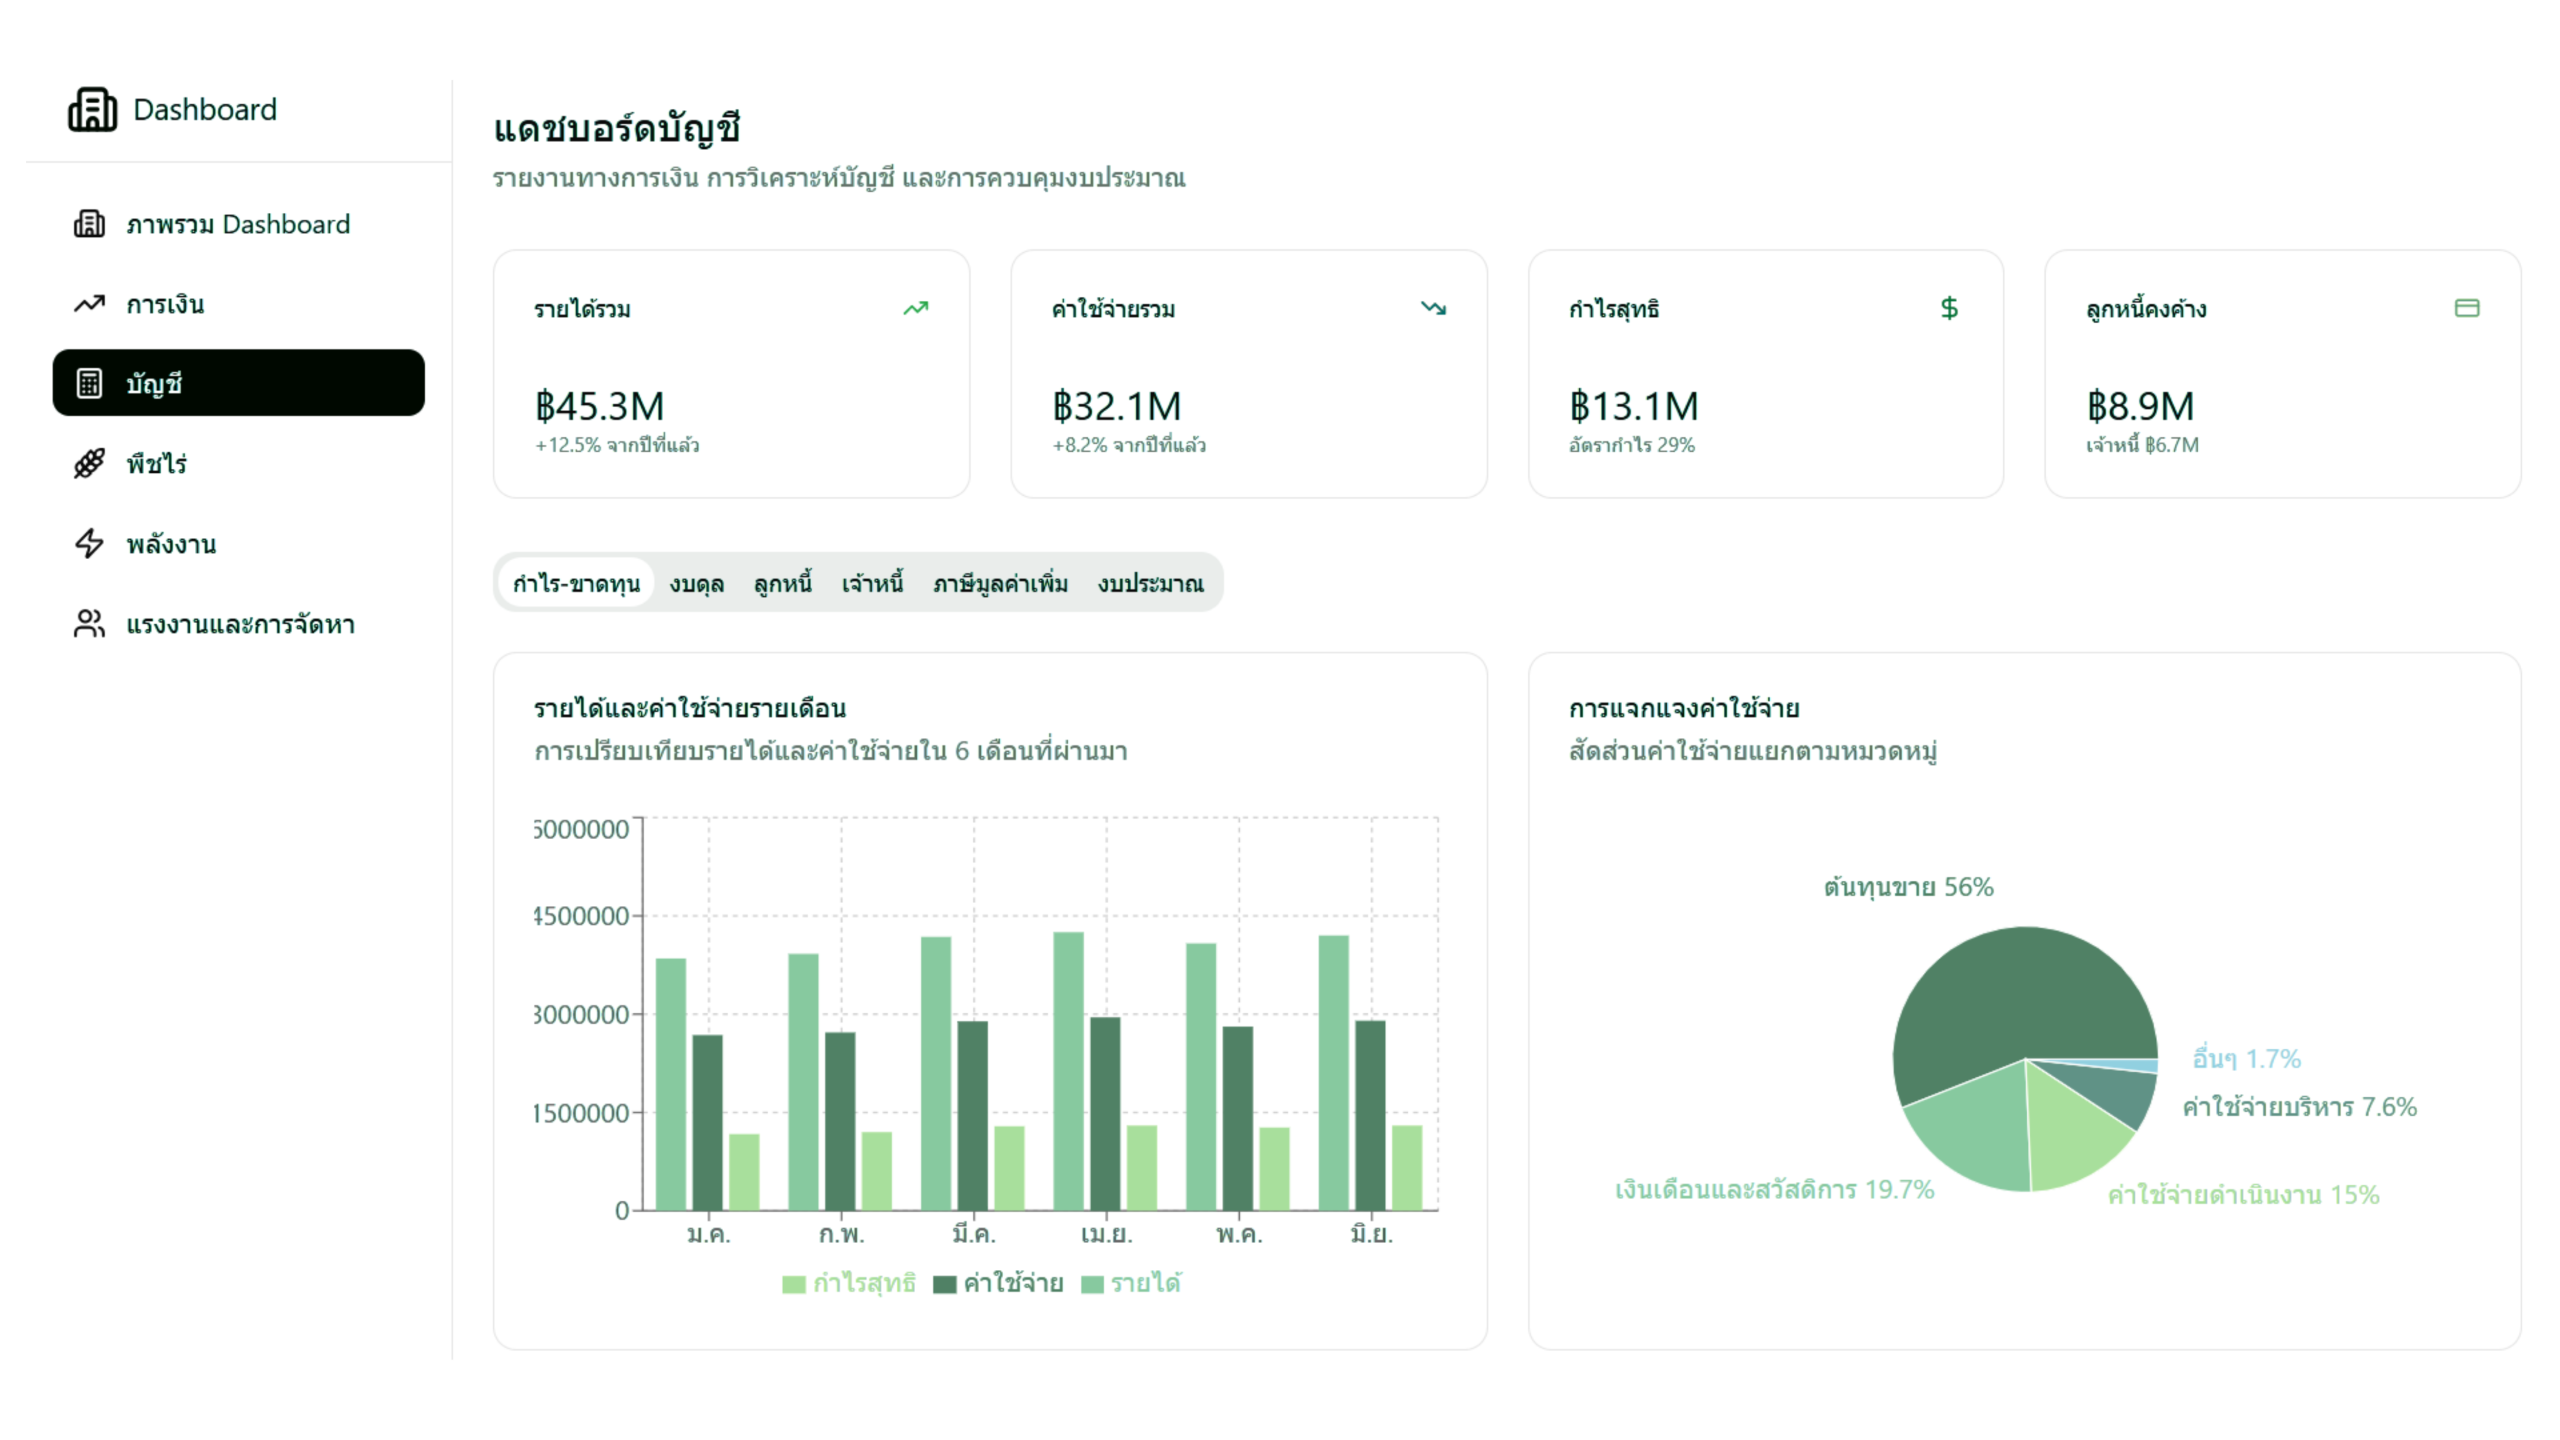Click dollar icon on กำไรสุทธิ card
Viewport: 2560px width, 1440px height.
[x=1949, y=308]
